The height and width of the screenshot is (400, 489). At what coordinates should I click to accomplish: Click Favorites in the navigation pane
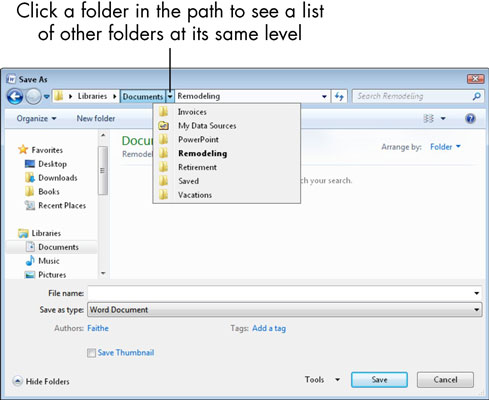coord(47,150)
